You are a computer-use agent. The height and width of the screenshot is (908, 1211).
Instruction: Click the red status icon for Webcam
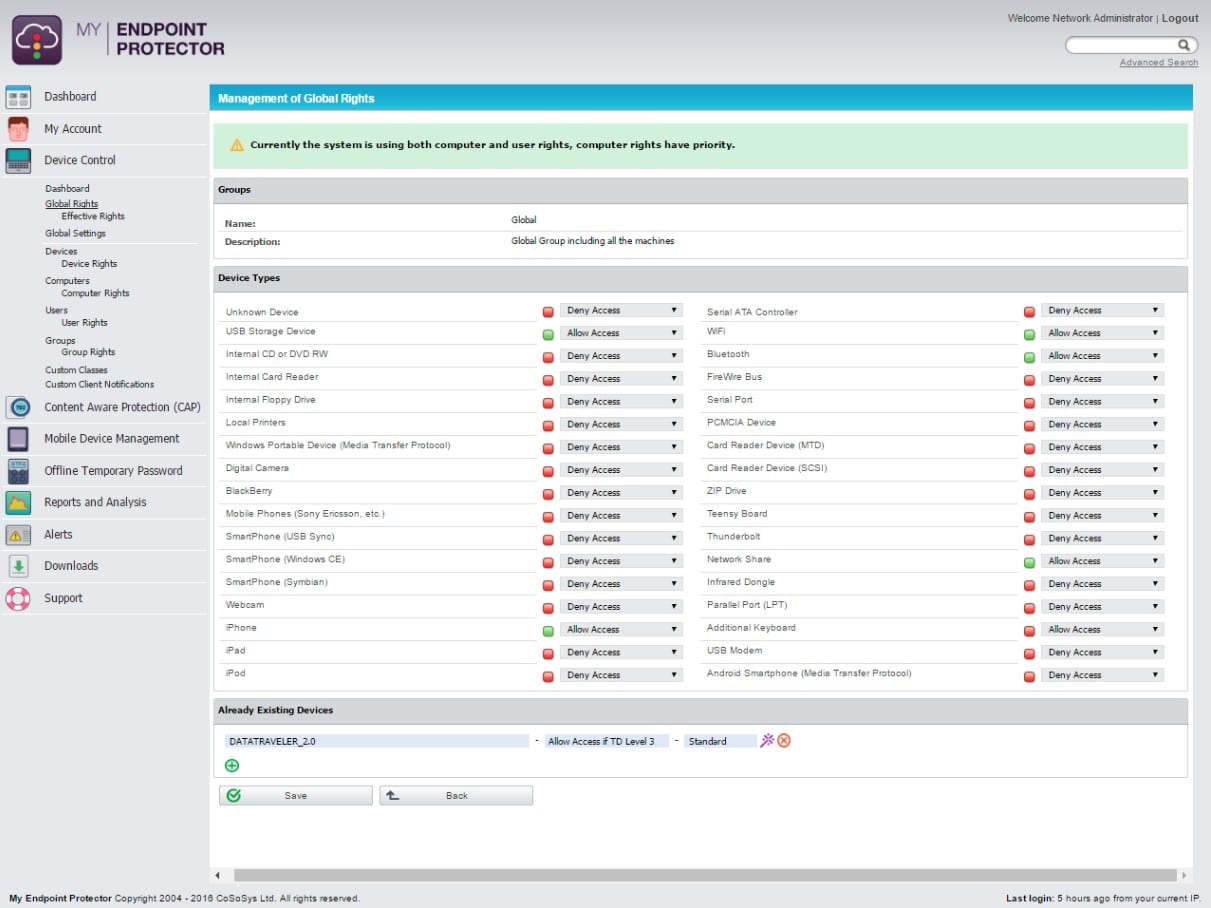pyautogui.click(x=548, y=608)
